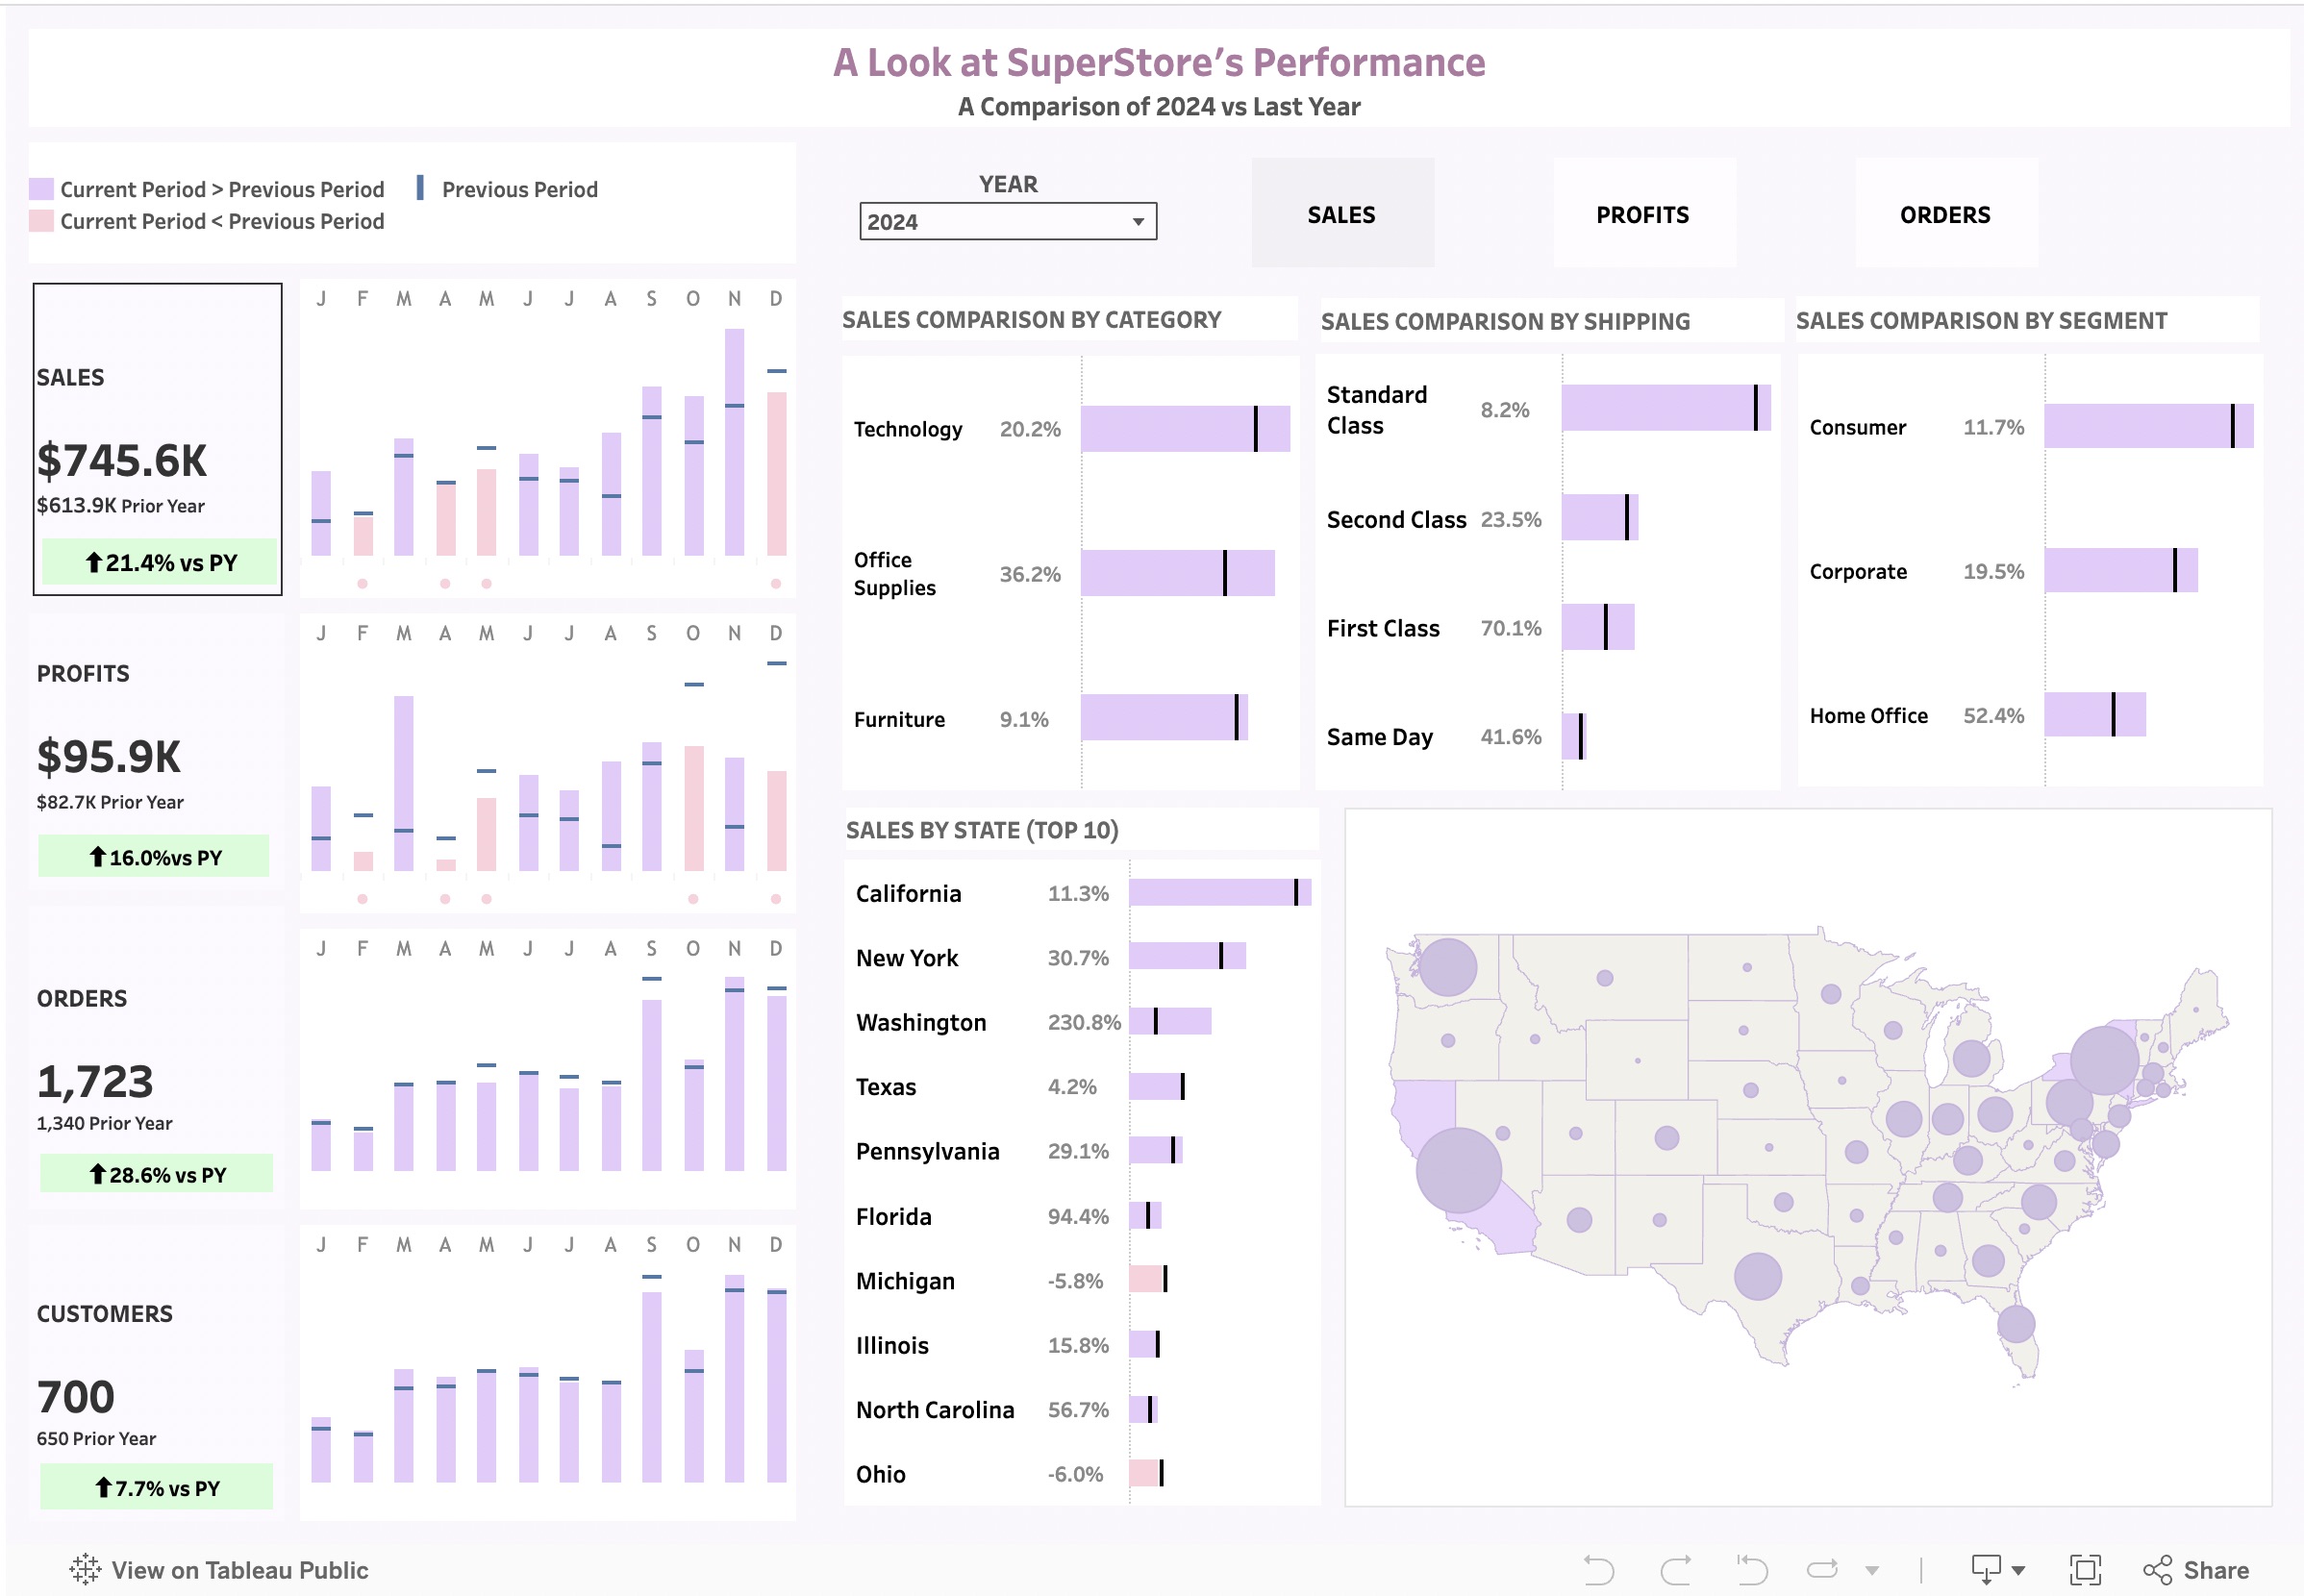2304x1596 pixels.
Task: Click the Undo arrow icon
Action: coord(1598,1570)
